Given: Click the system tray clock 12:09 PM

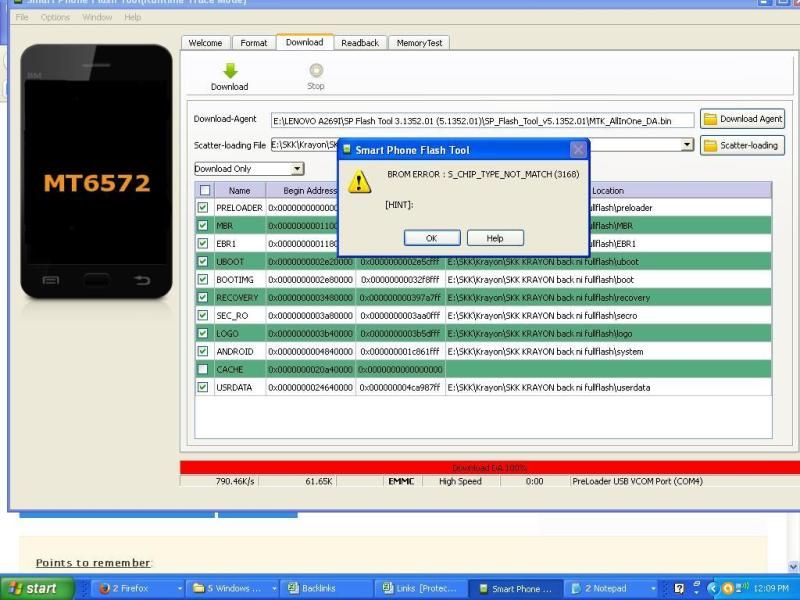Looking at the screenshot, I should point(771,588).
